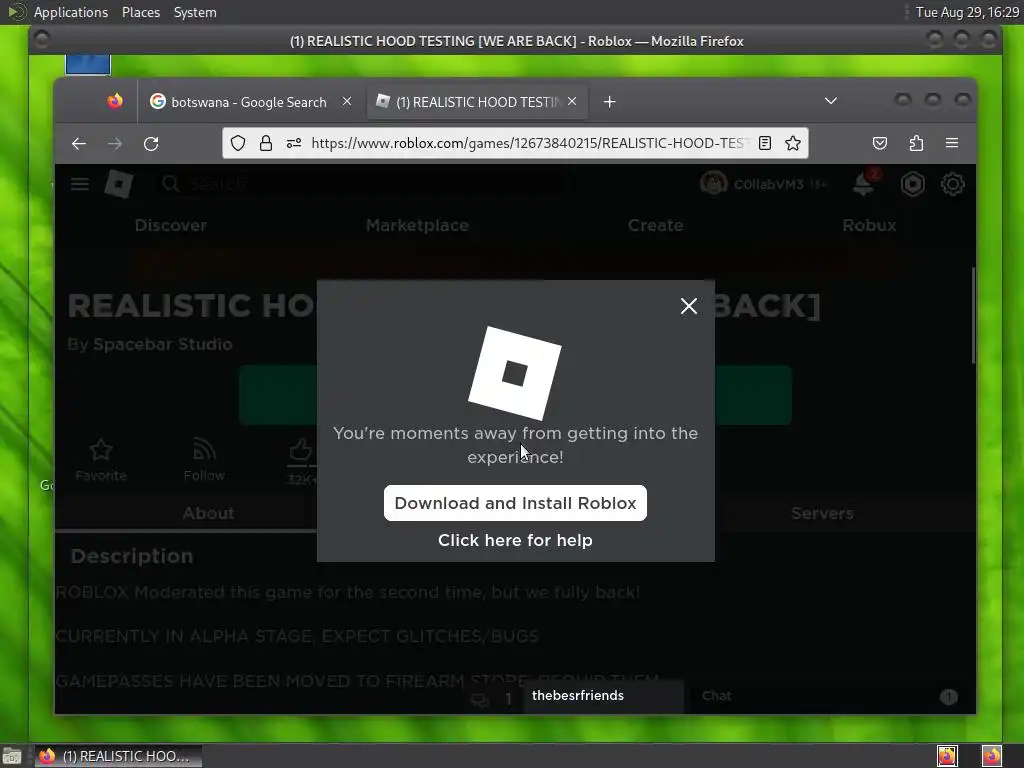Click Download and Install Roblox button

tap(515, 503)
